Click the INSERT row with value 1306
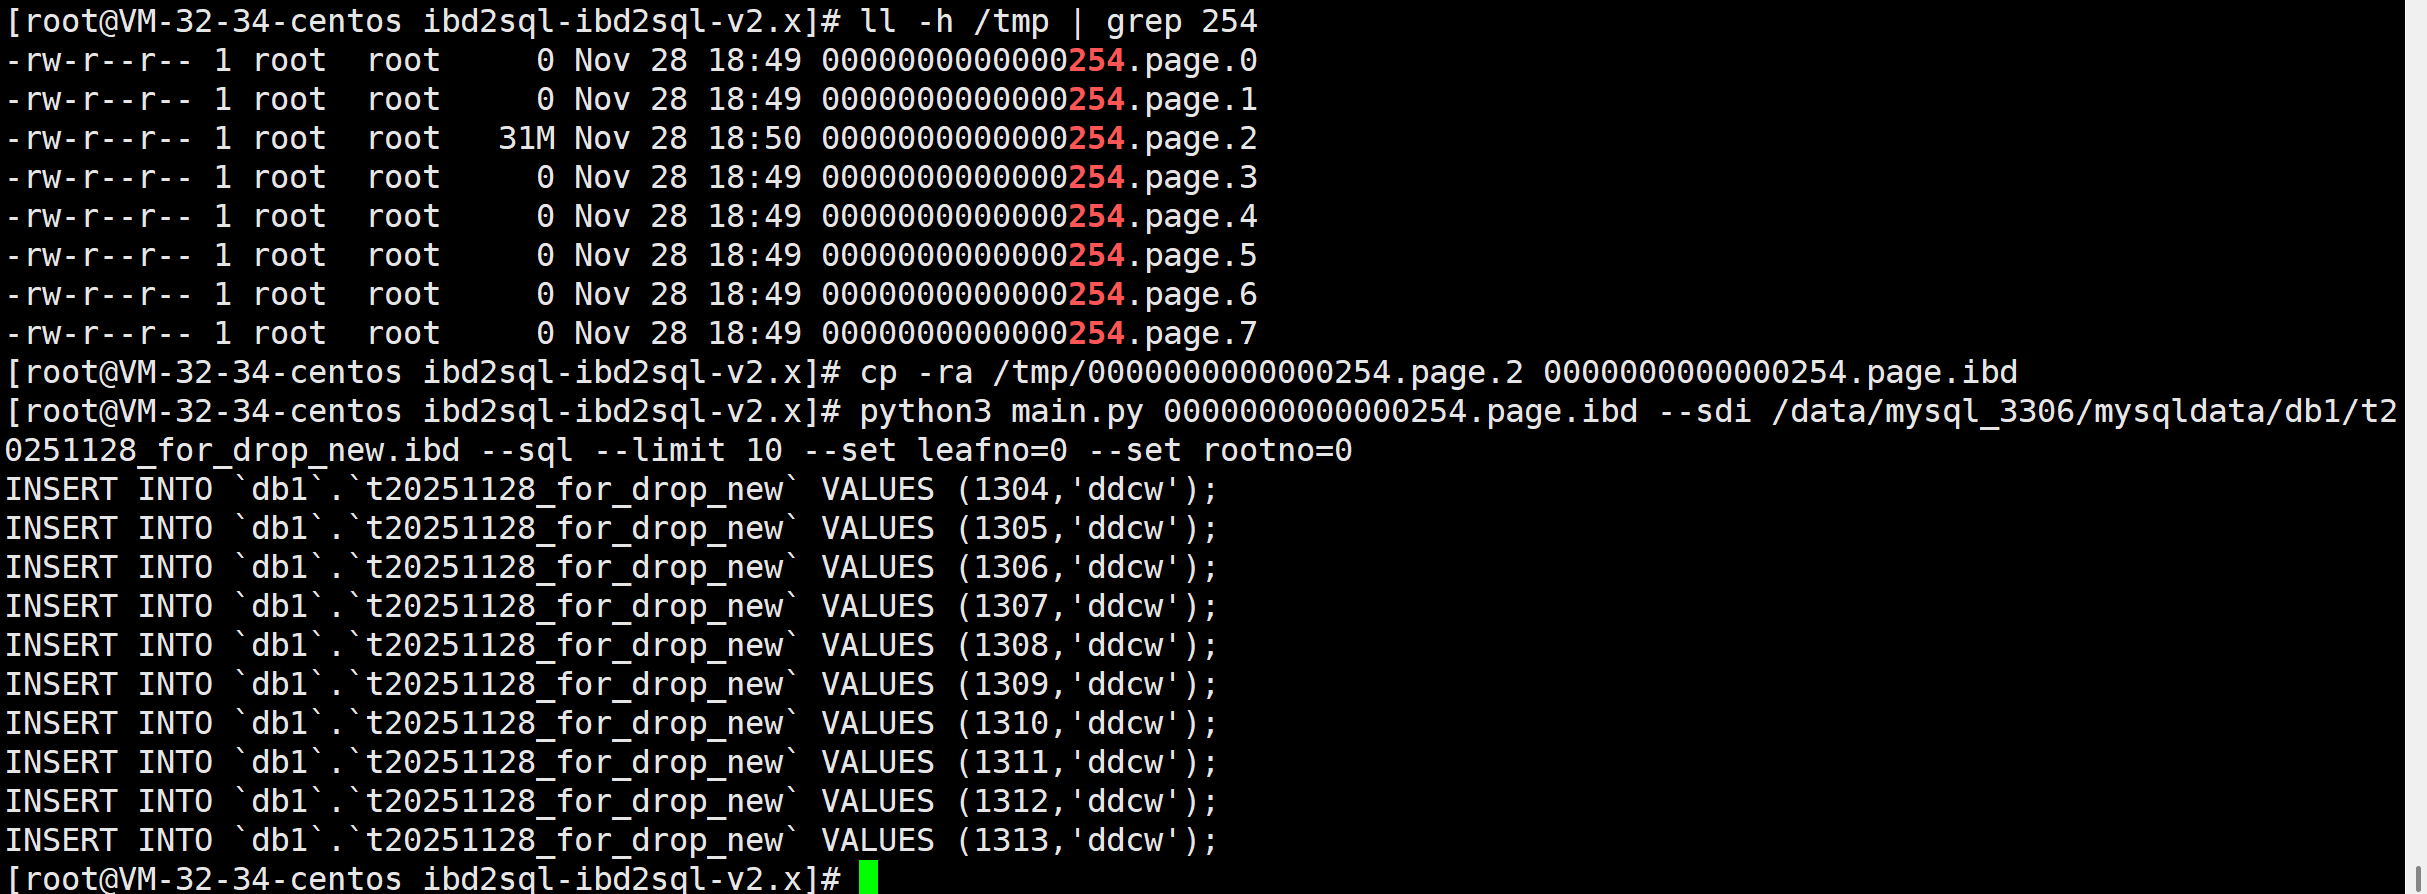 pyautogui.click(x=612, y=568)
